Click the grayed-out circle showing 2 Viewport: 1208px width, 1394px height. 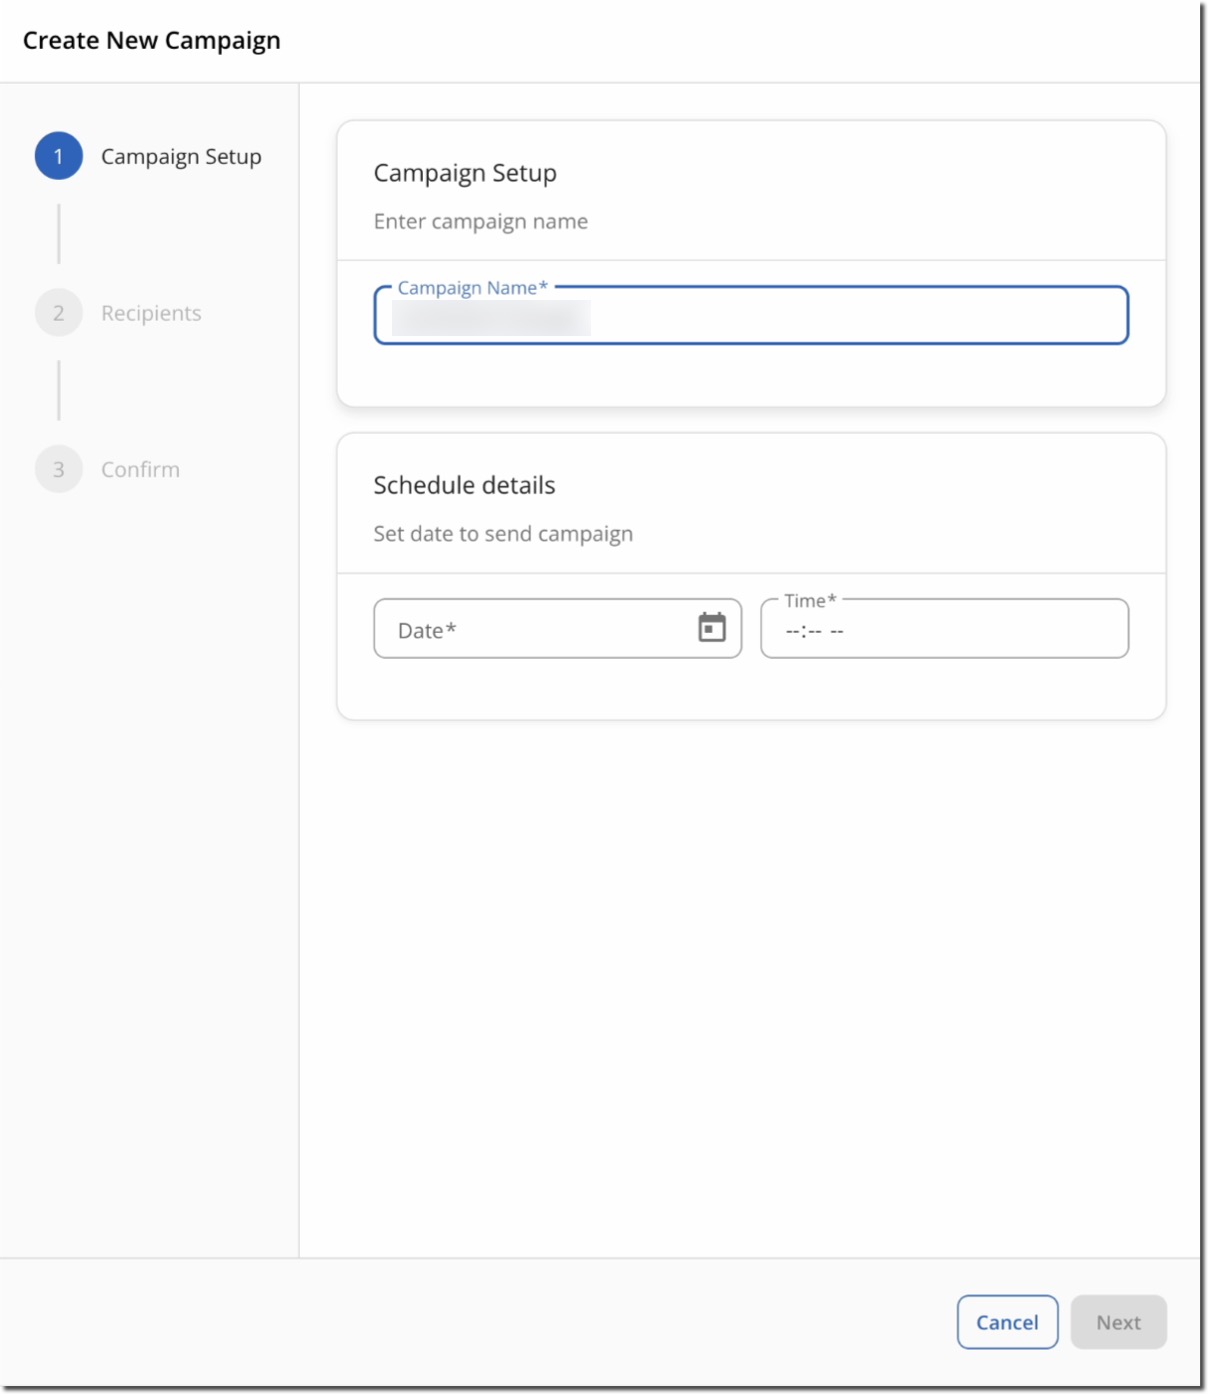59,313
